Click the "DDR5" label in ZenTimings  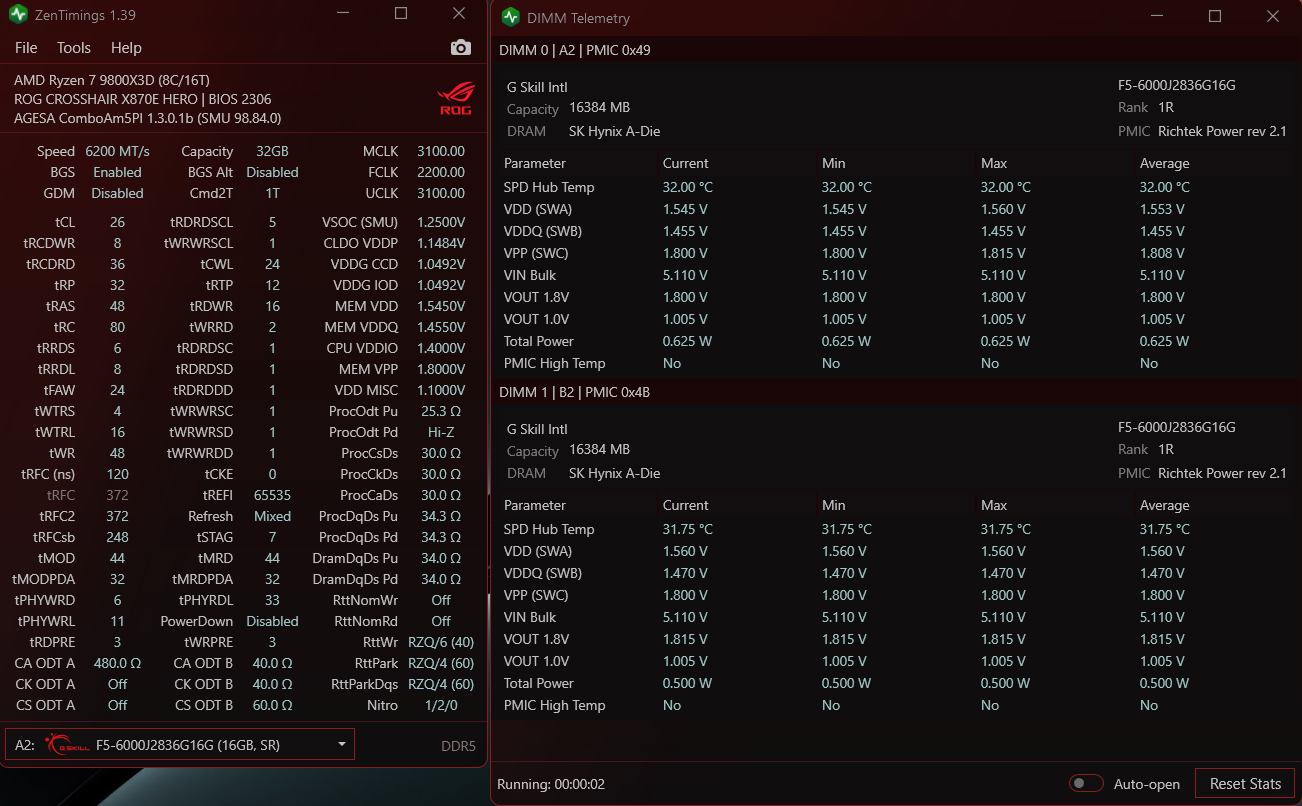(458, 746)
